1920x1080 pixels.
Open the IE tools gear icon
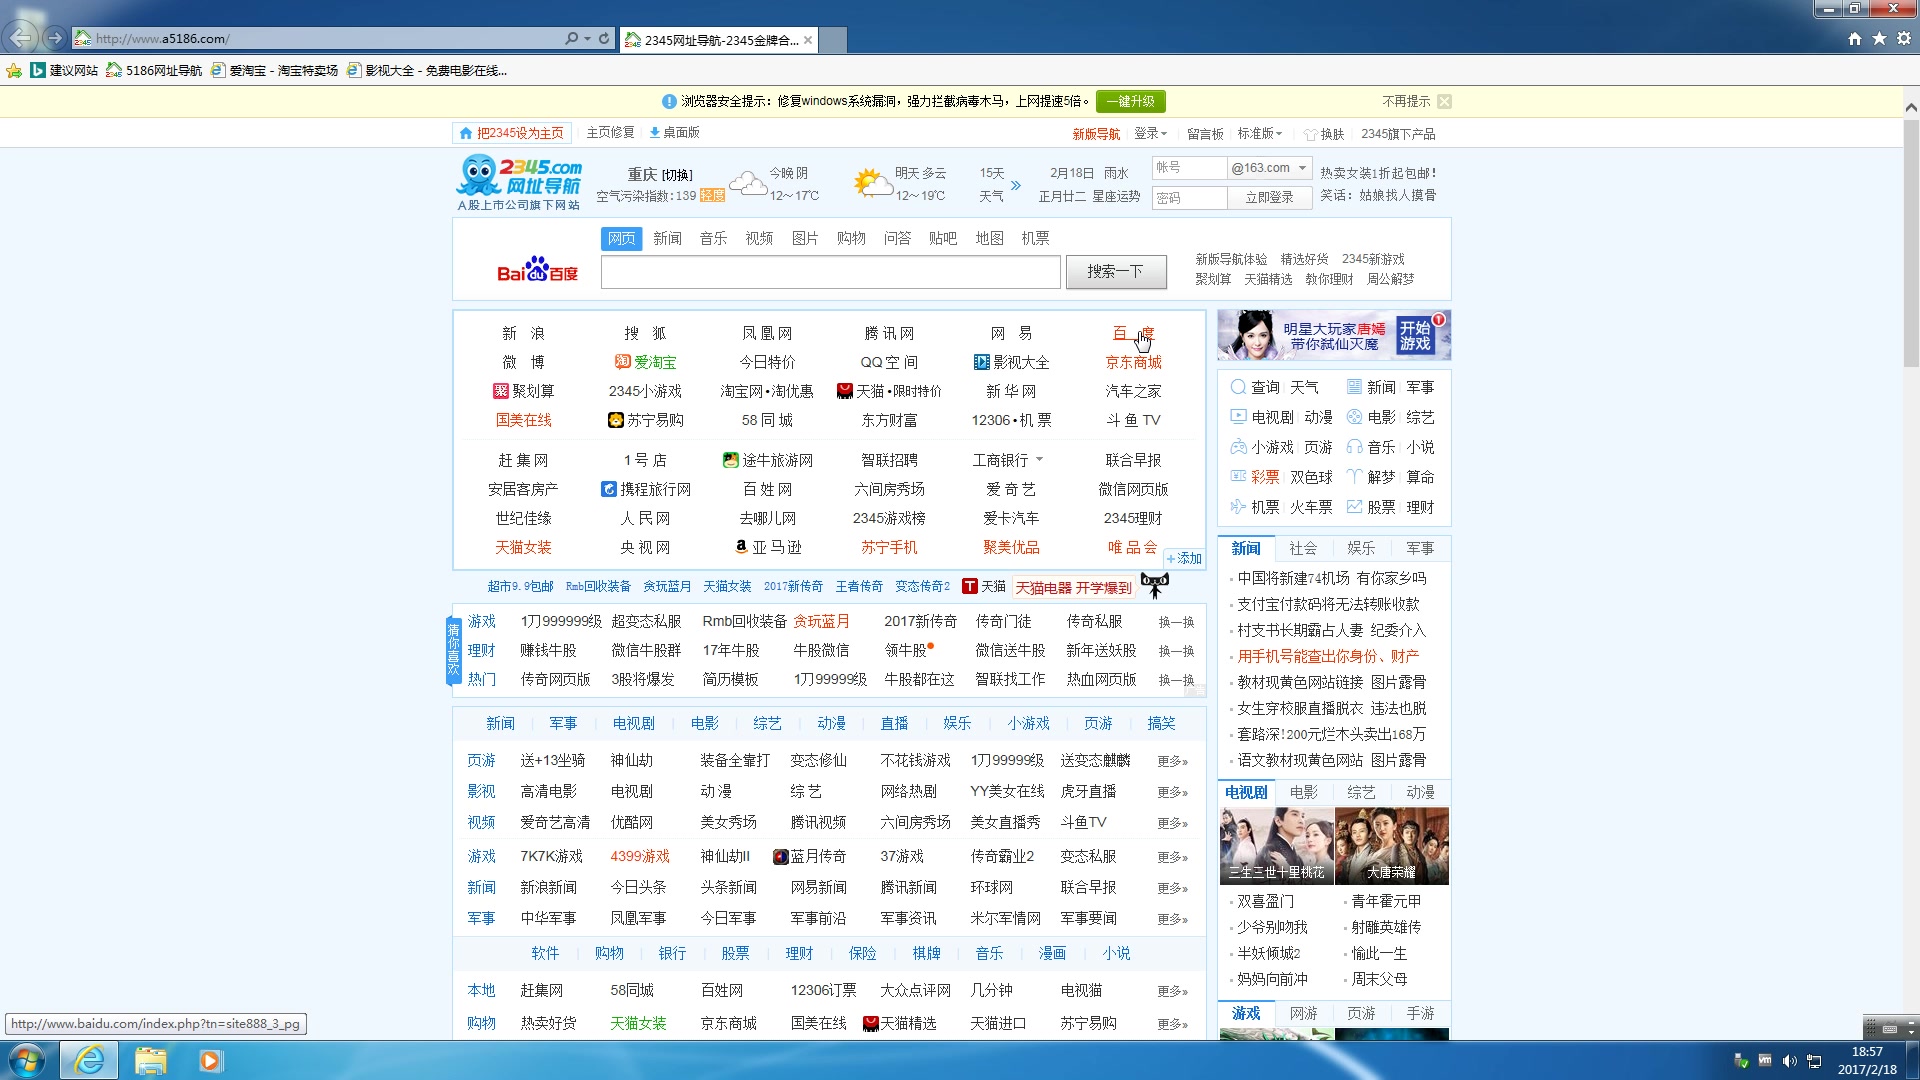[1904, 38]
